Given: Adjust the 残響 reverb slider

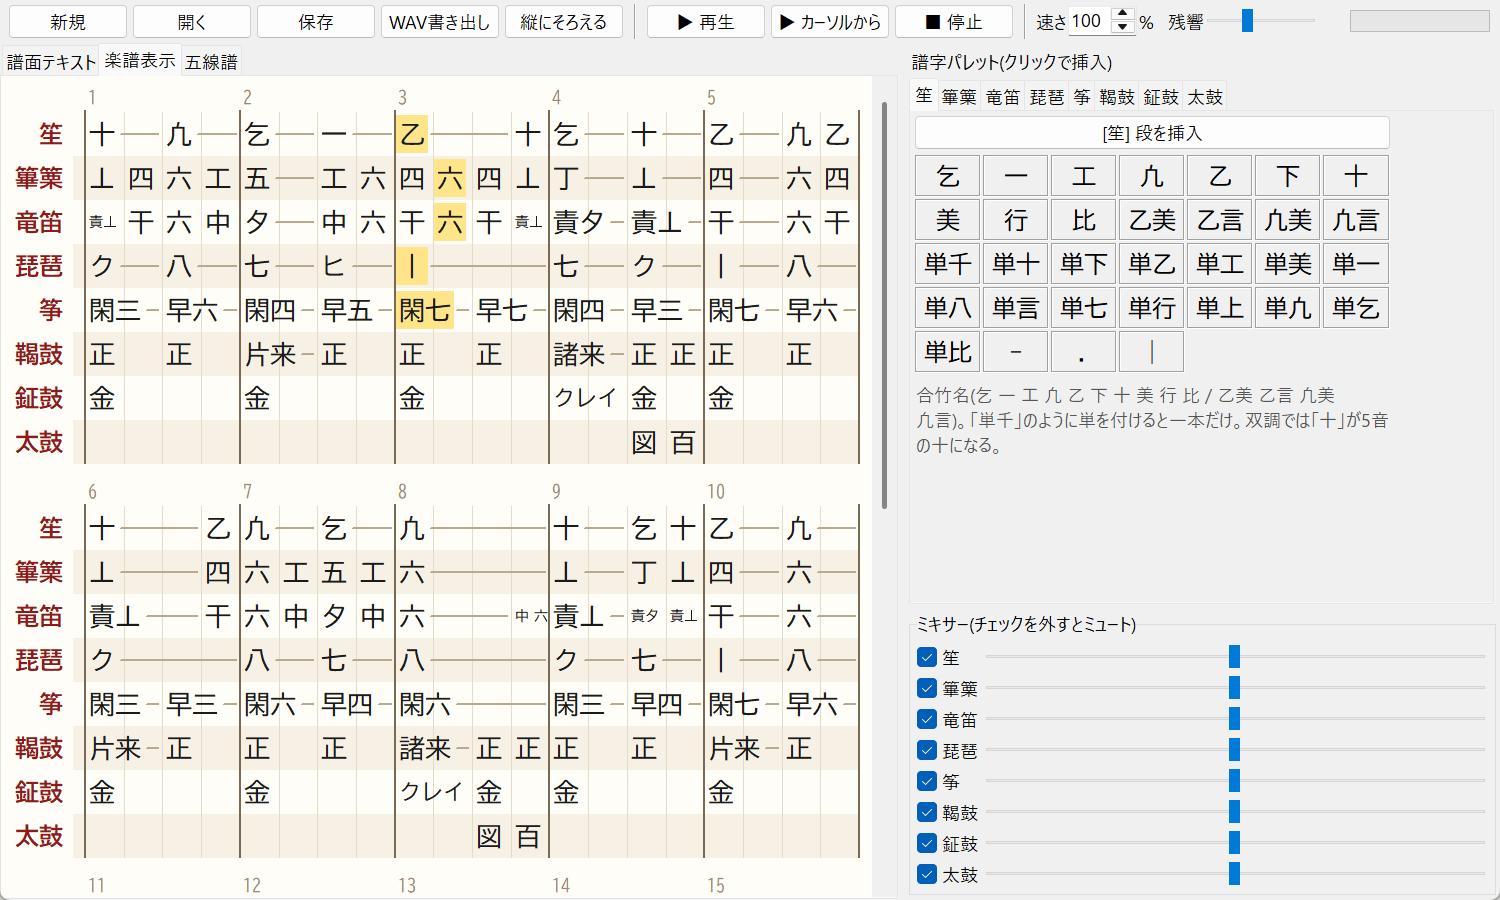Looking at the screenshot, I should pyautogui.click(x=1261, y=21).
